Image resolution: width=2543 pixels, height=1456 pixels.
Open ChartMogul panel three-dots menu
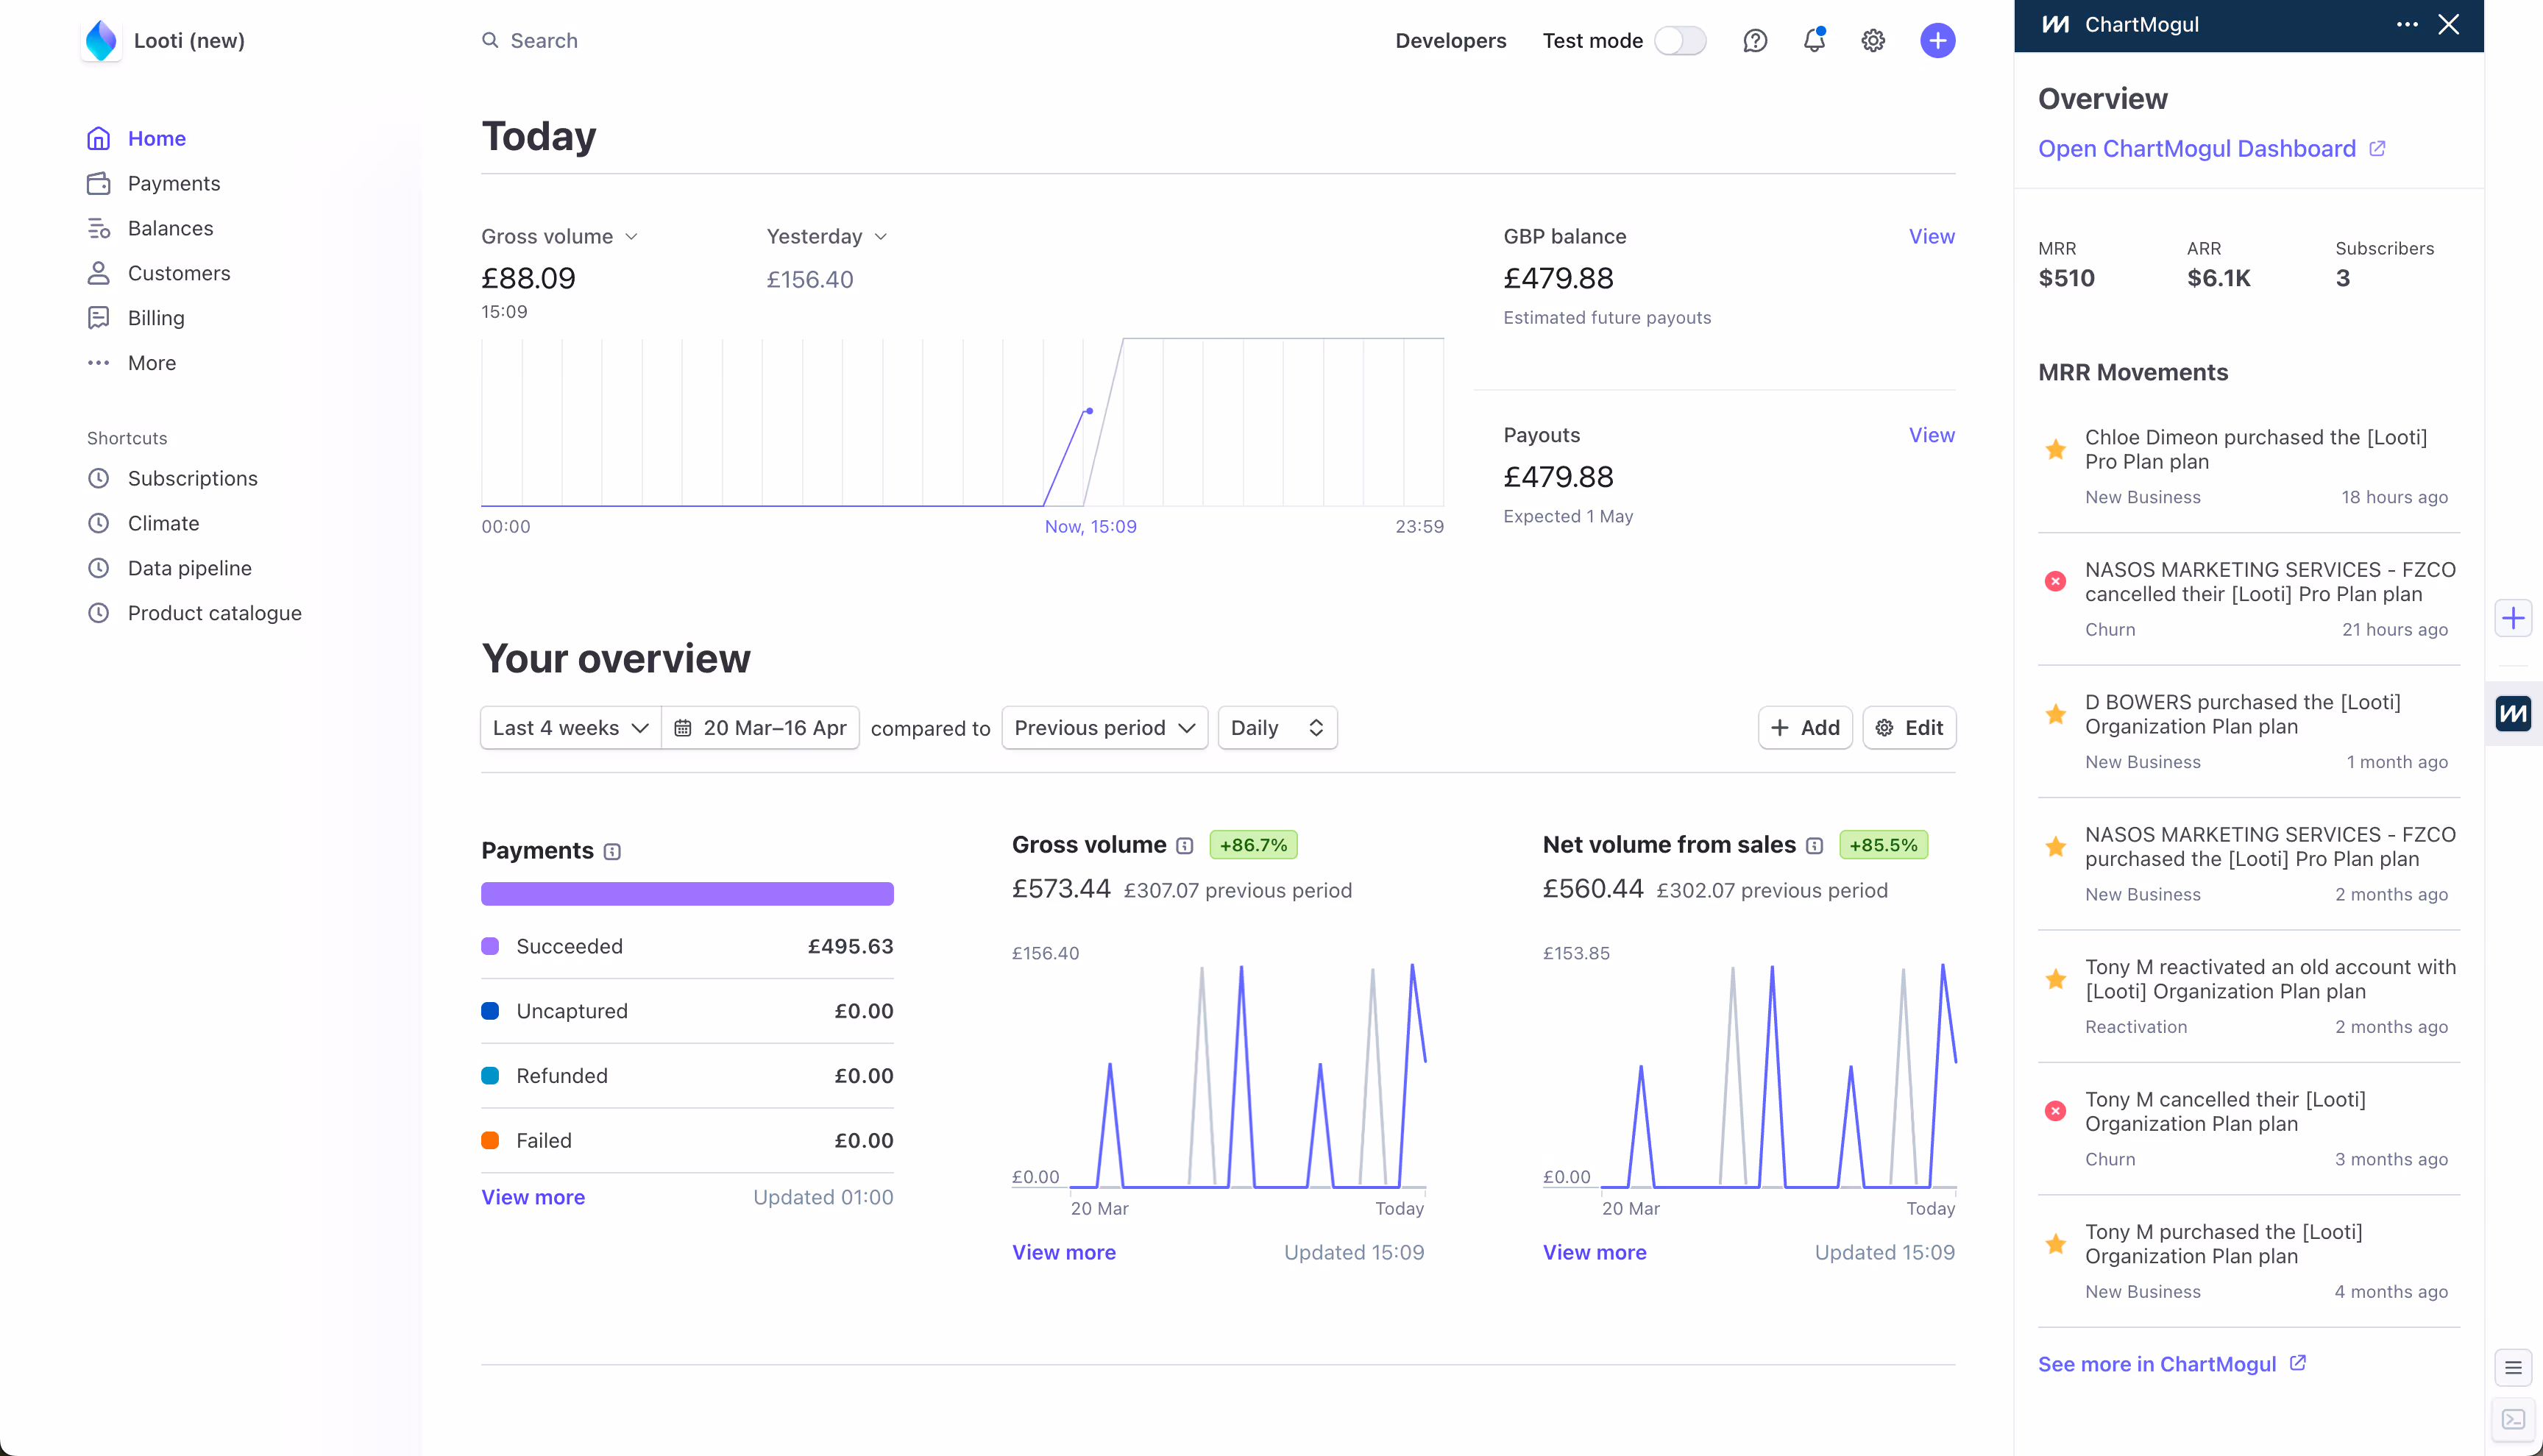coord(2407,25)
